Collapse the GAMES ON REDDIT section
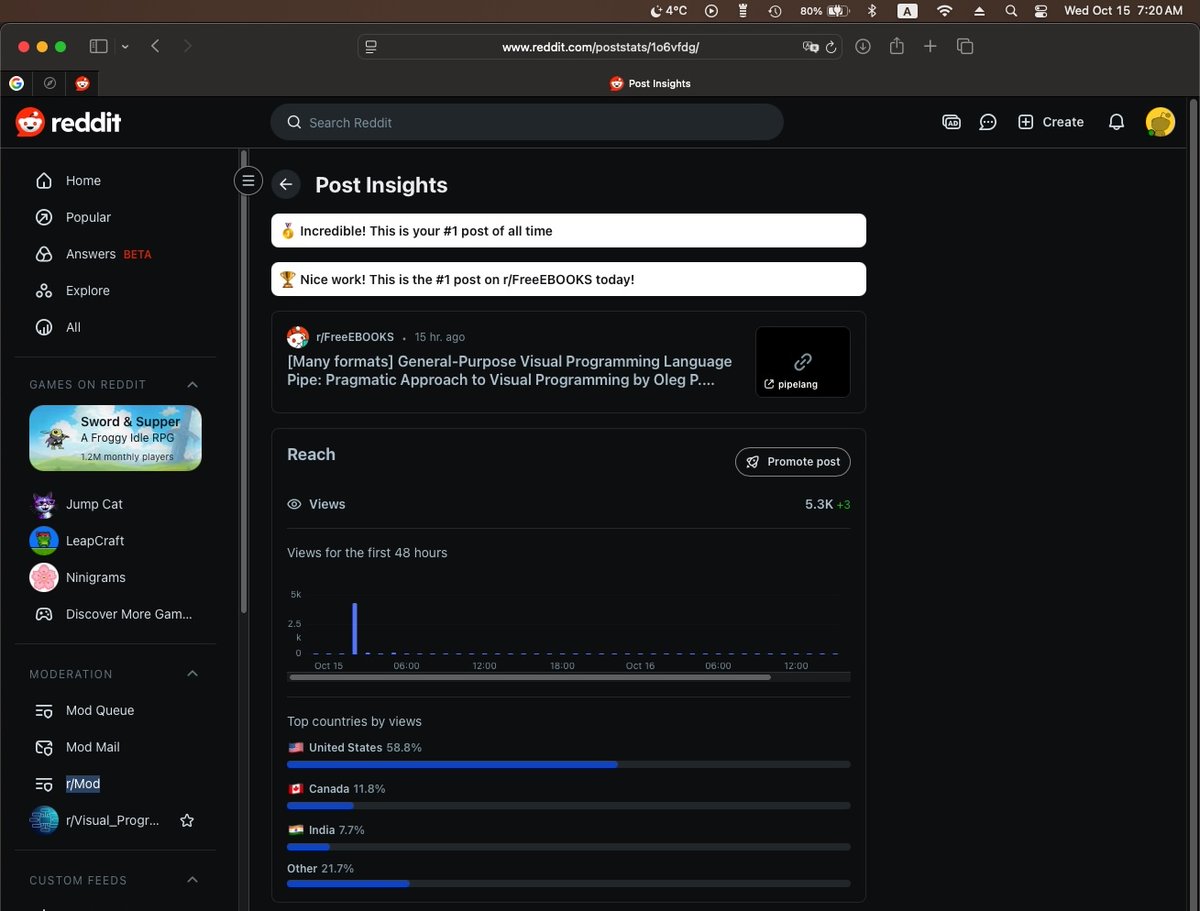The height and width of the screenshot is (911, 1200). tap(192, 384)
